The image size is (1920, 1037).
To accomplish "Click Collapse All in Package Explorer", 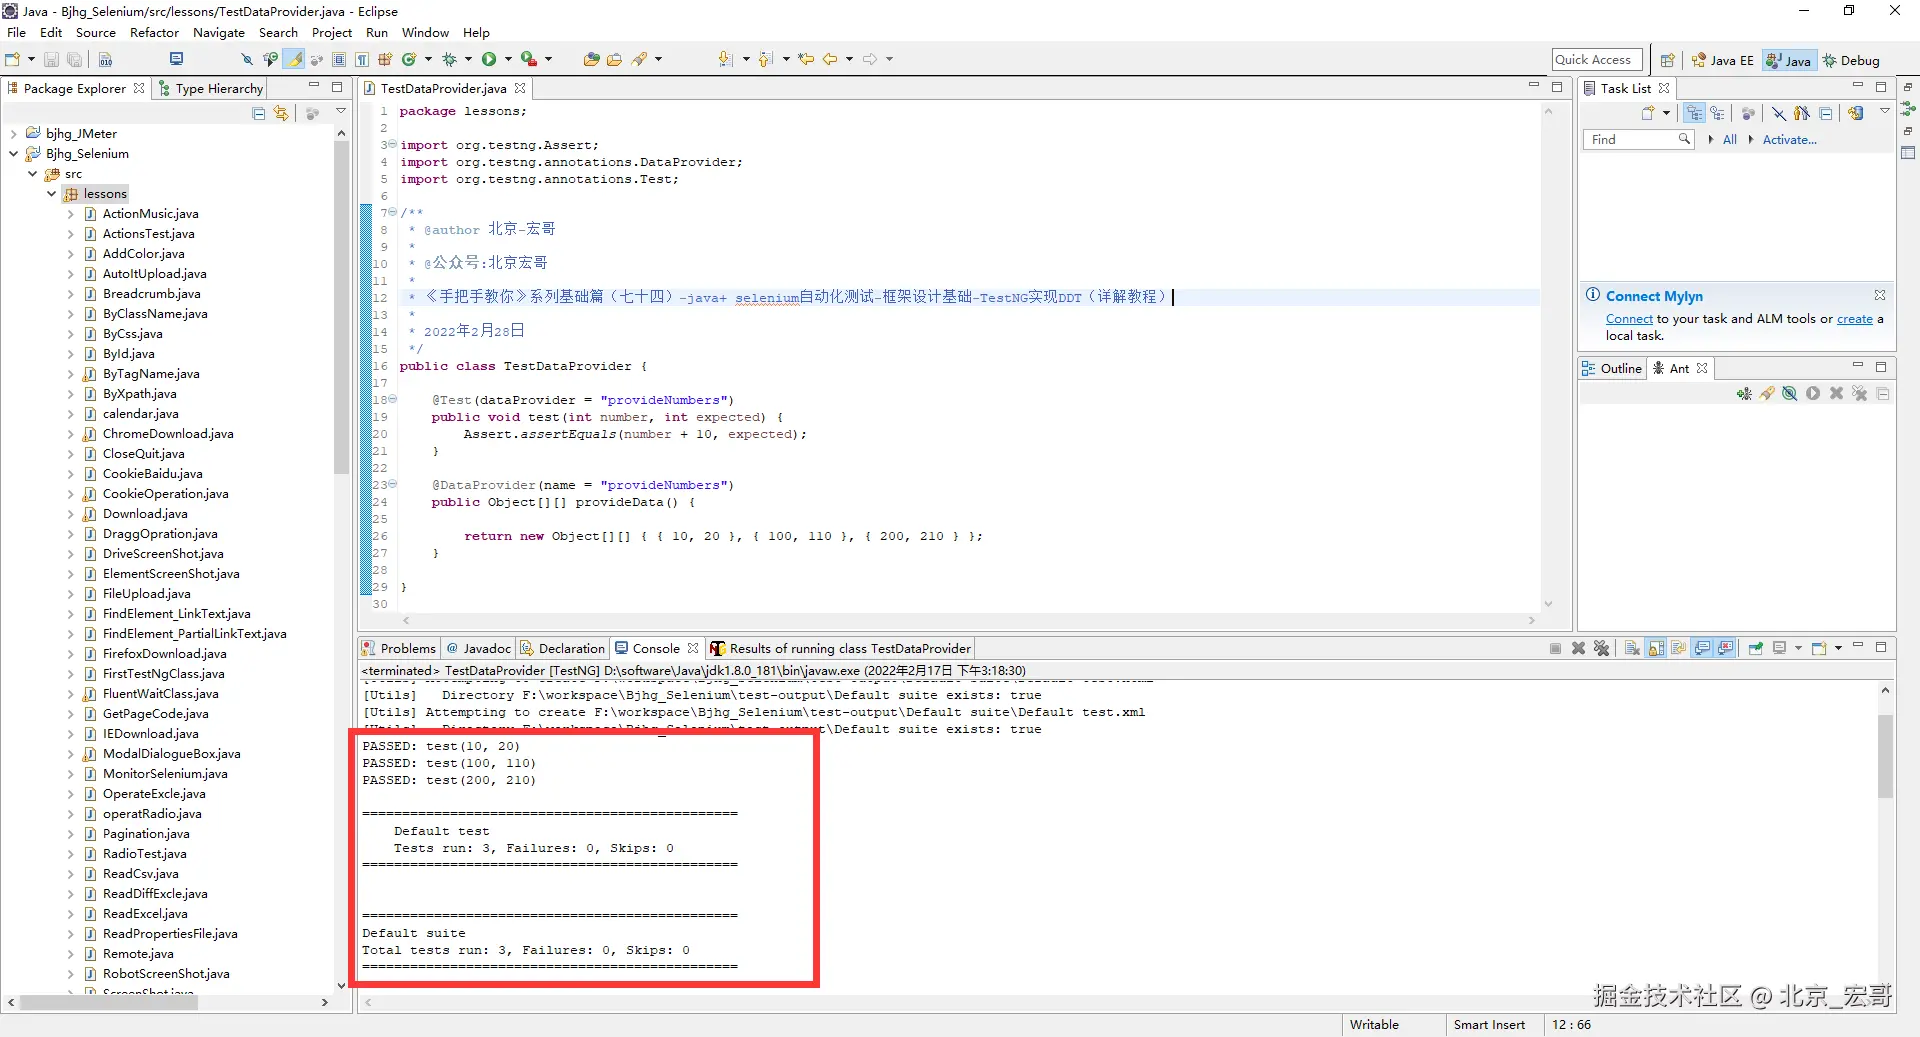I will tap(259, 113).
